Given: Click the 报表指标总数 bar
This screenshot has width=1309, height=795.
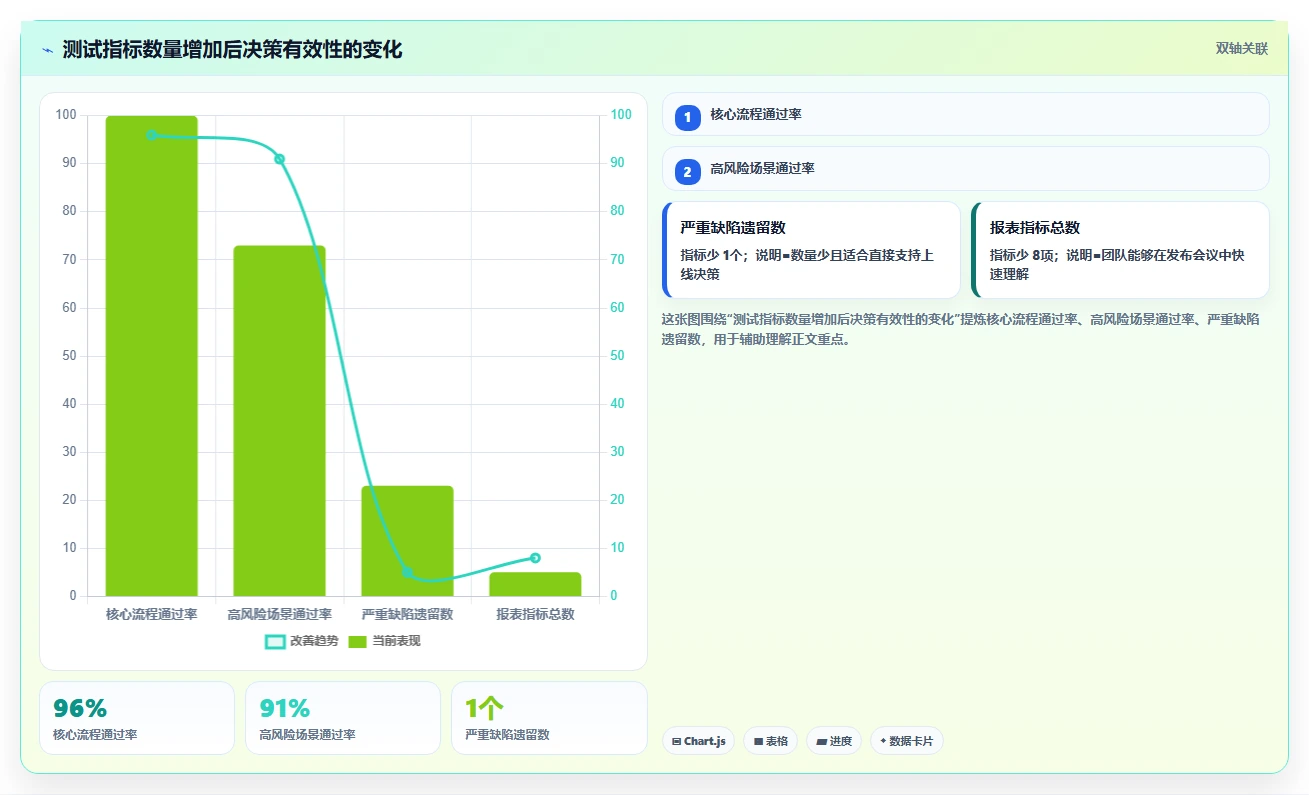Looking at the screenshot, I should 535,584.
